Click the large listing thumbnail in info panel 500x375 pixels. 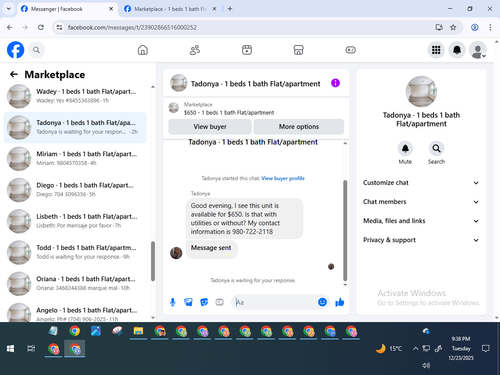(x=421, y=92)
